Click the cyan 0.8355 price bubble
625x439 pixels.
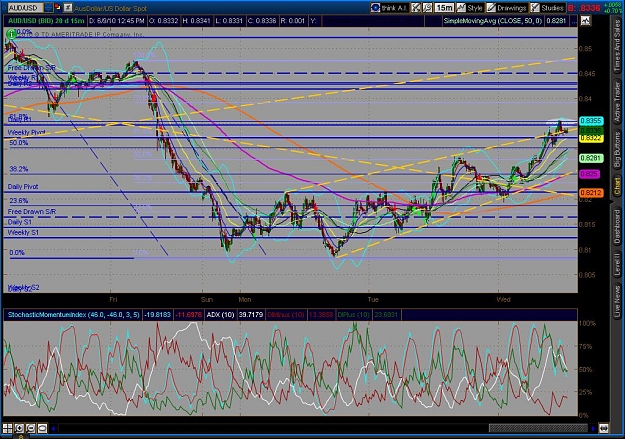pos(591,121)
